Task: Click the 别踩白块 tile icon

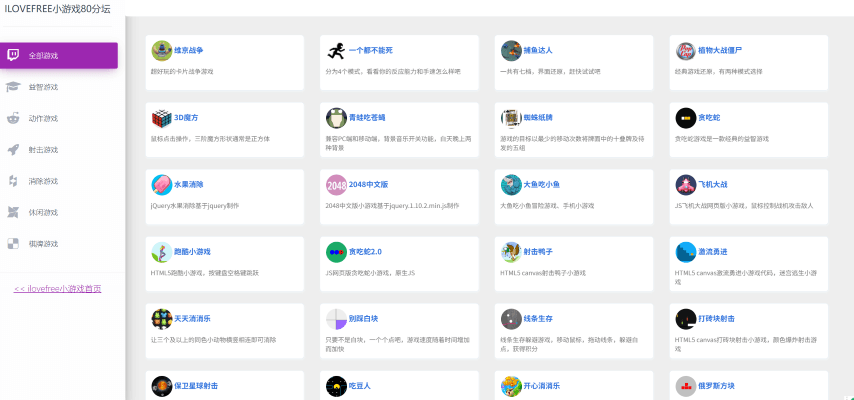Action: [x=337, y=319]
